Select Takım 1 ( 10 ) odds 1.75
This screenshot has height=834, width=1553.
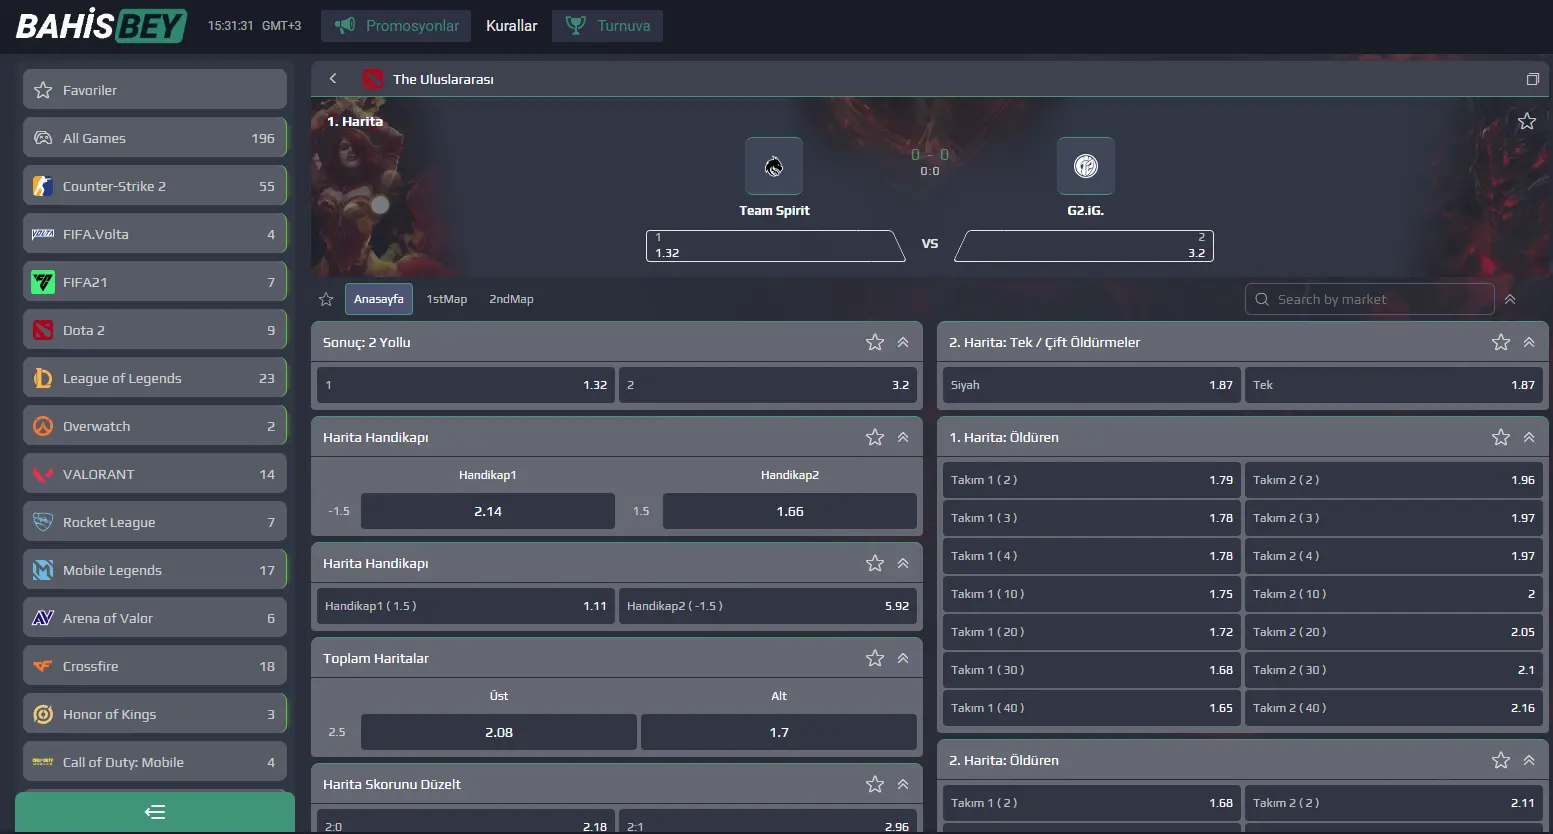1092,594
